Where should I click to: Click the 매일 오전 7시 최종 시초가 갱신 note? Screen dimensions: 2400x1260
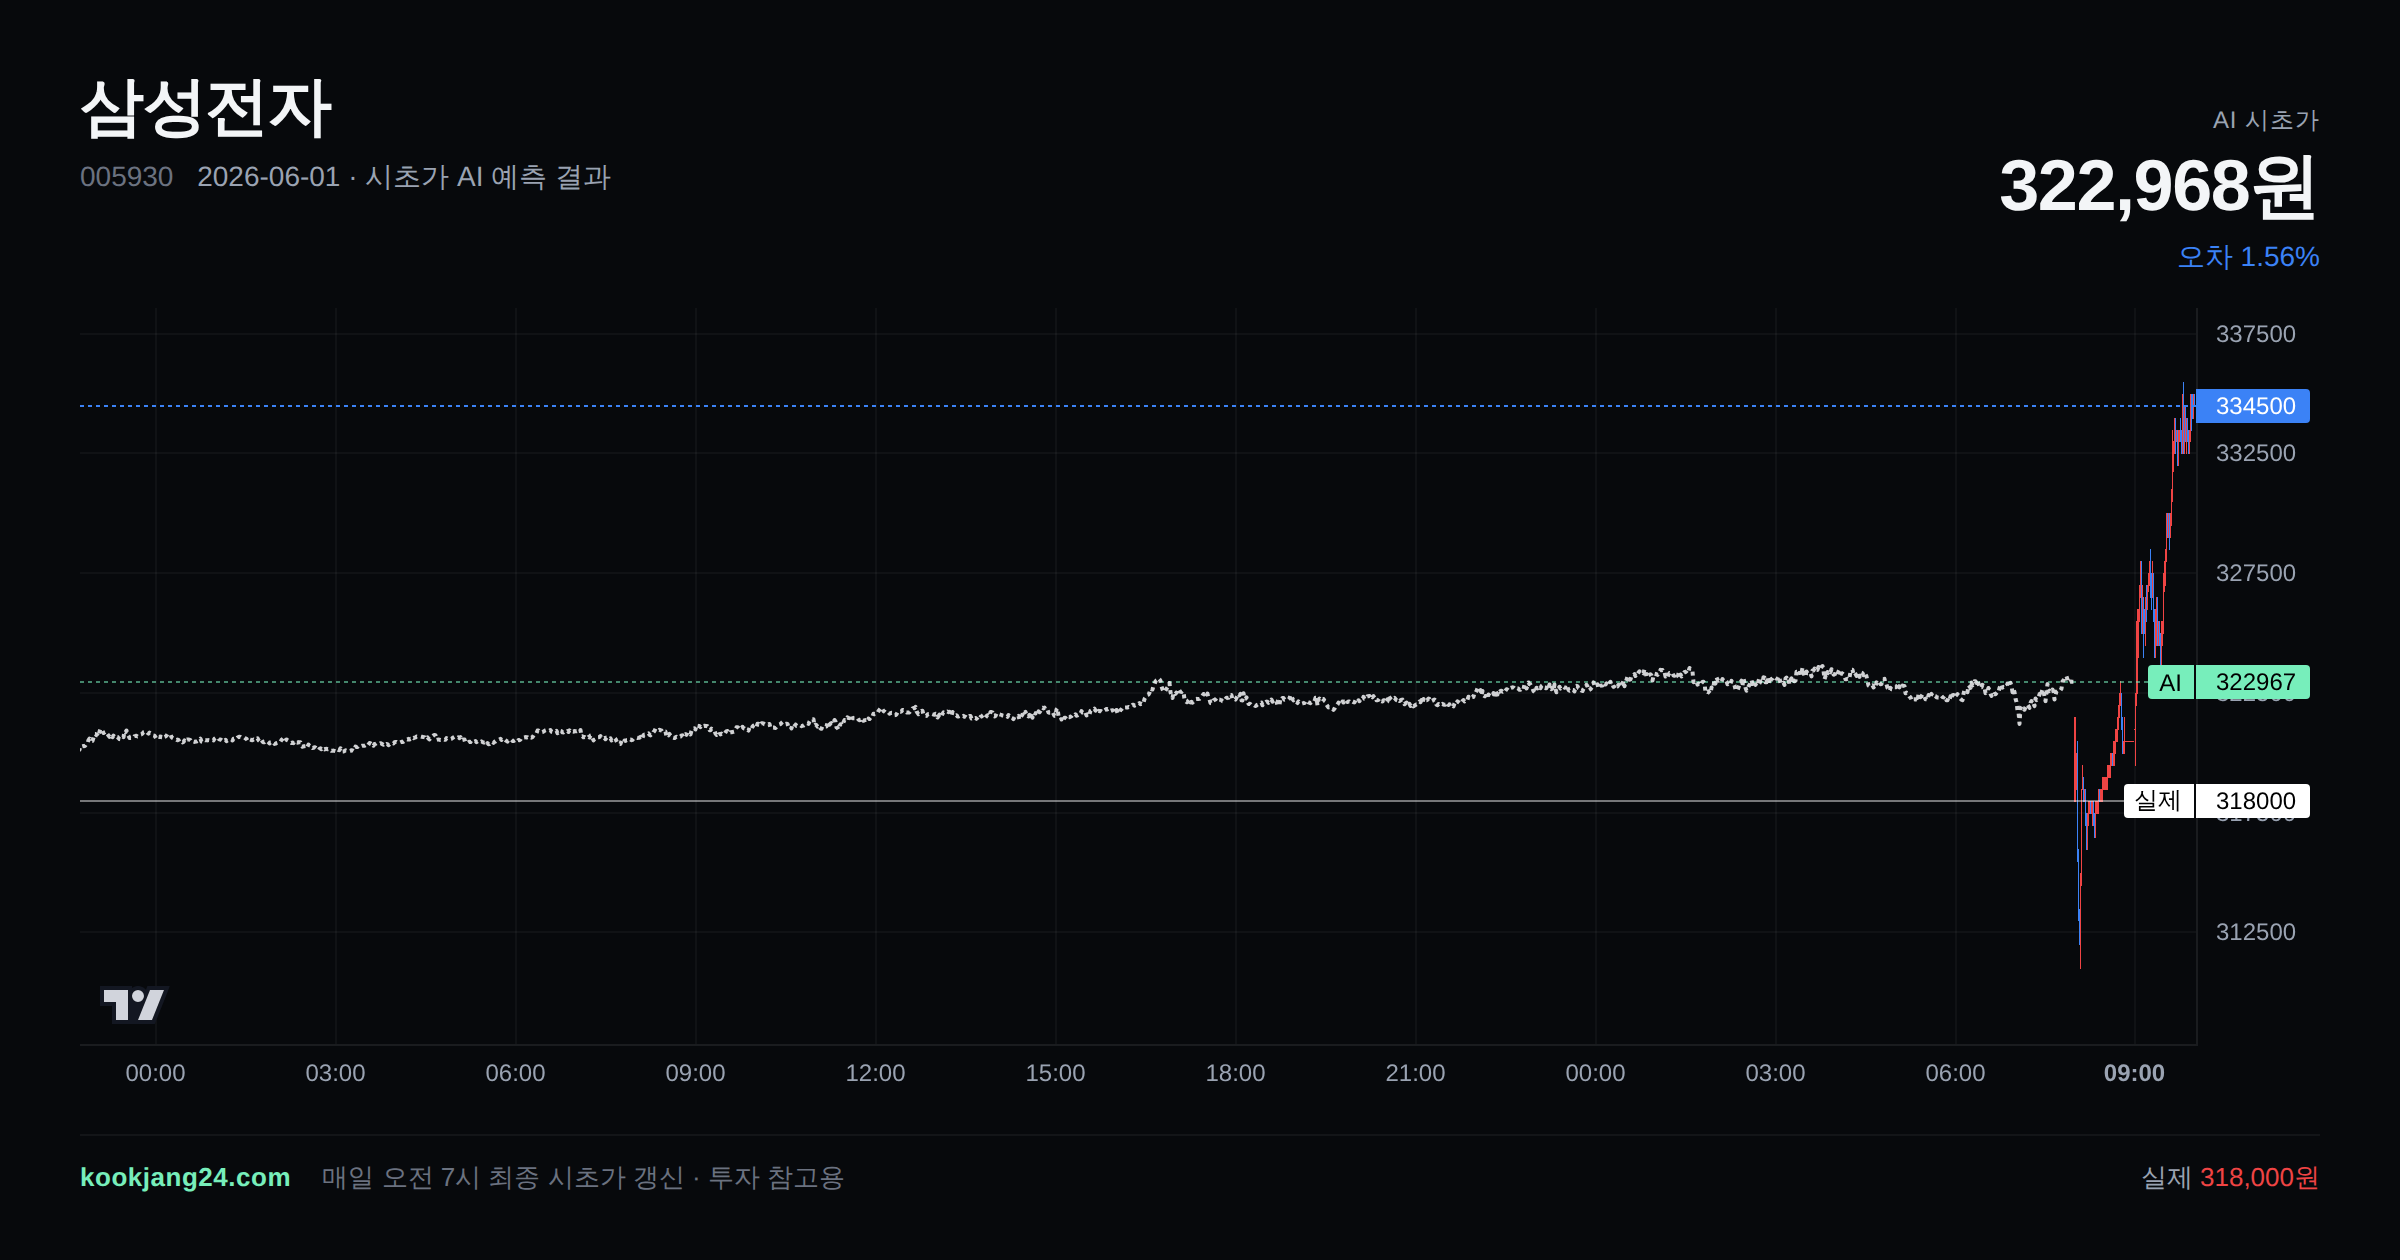582,1177
